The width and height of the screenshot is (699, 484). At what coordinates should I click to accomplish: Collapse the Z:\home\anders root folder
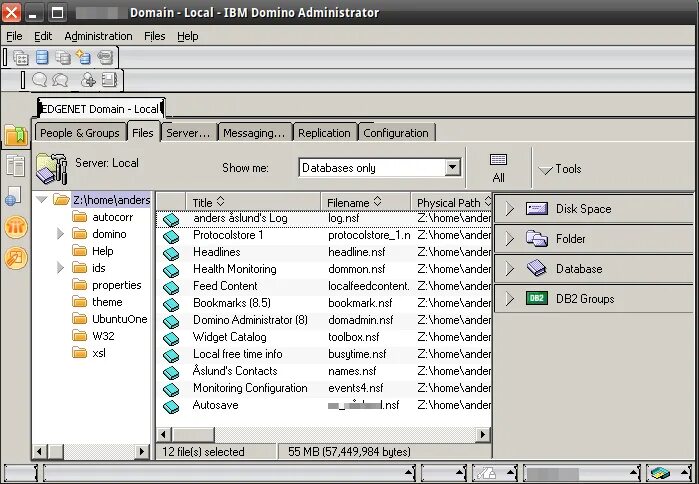click(x=42, y=200)
